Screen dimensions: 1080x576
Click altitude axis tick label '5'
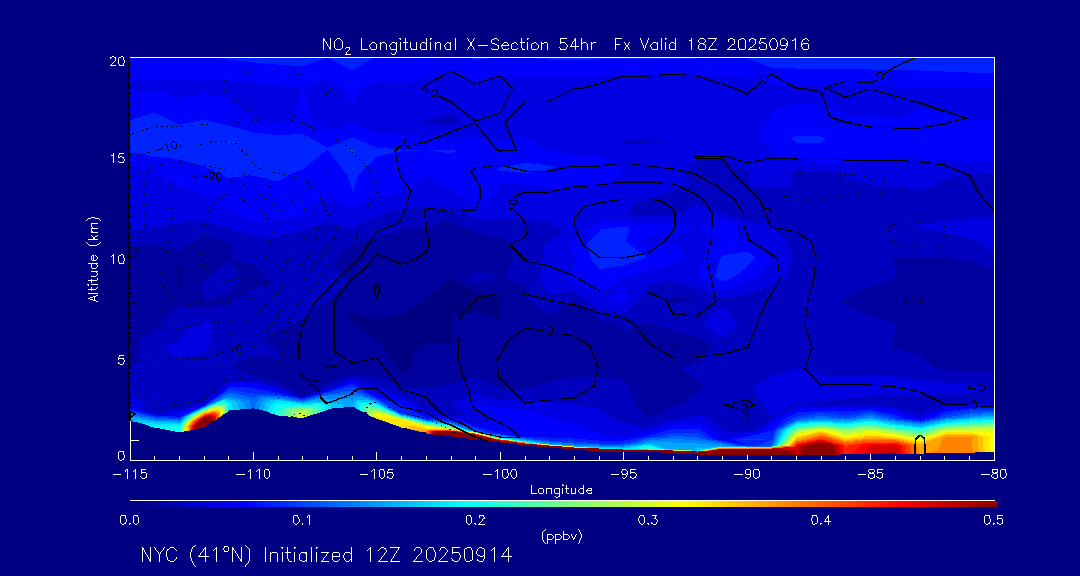click(x=121, y=360)
